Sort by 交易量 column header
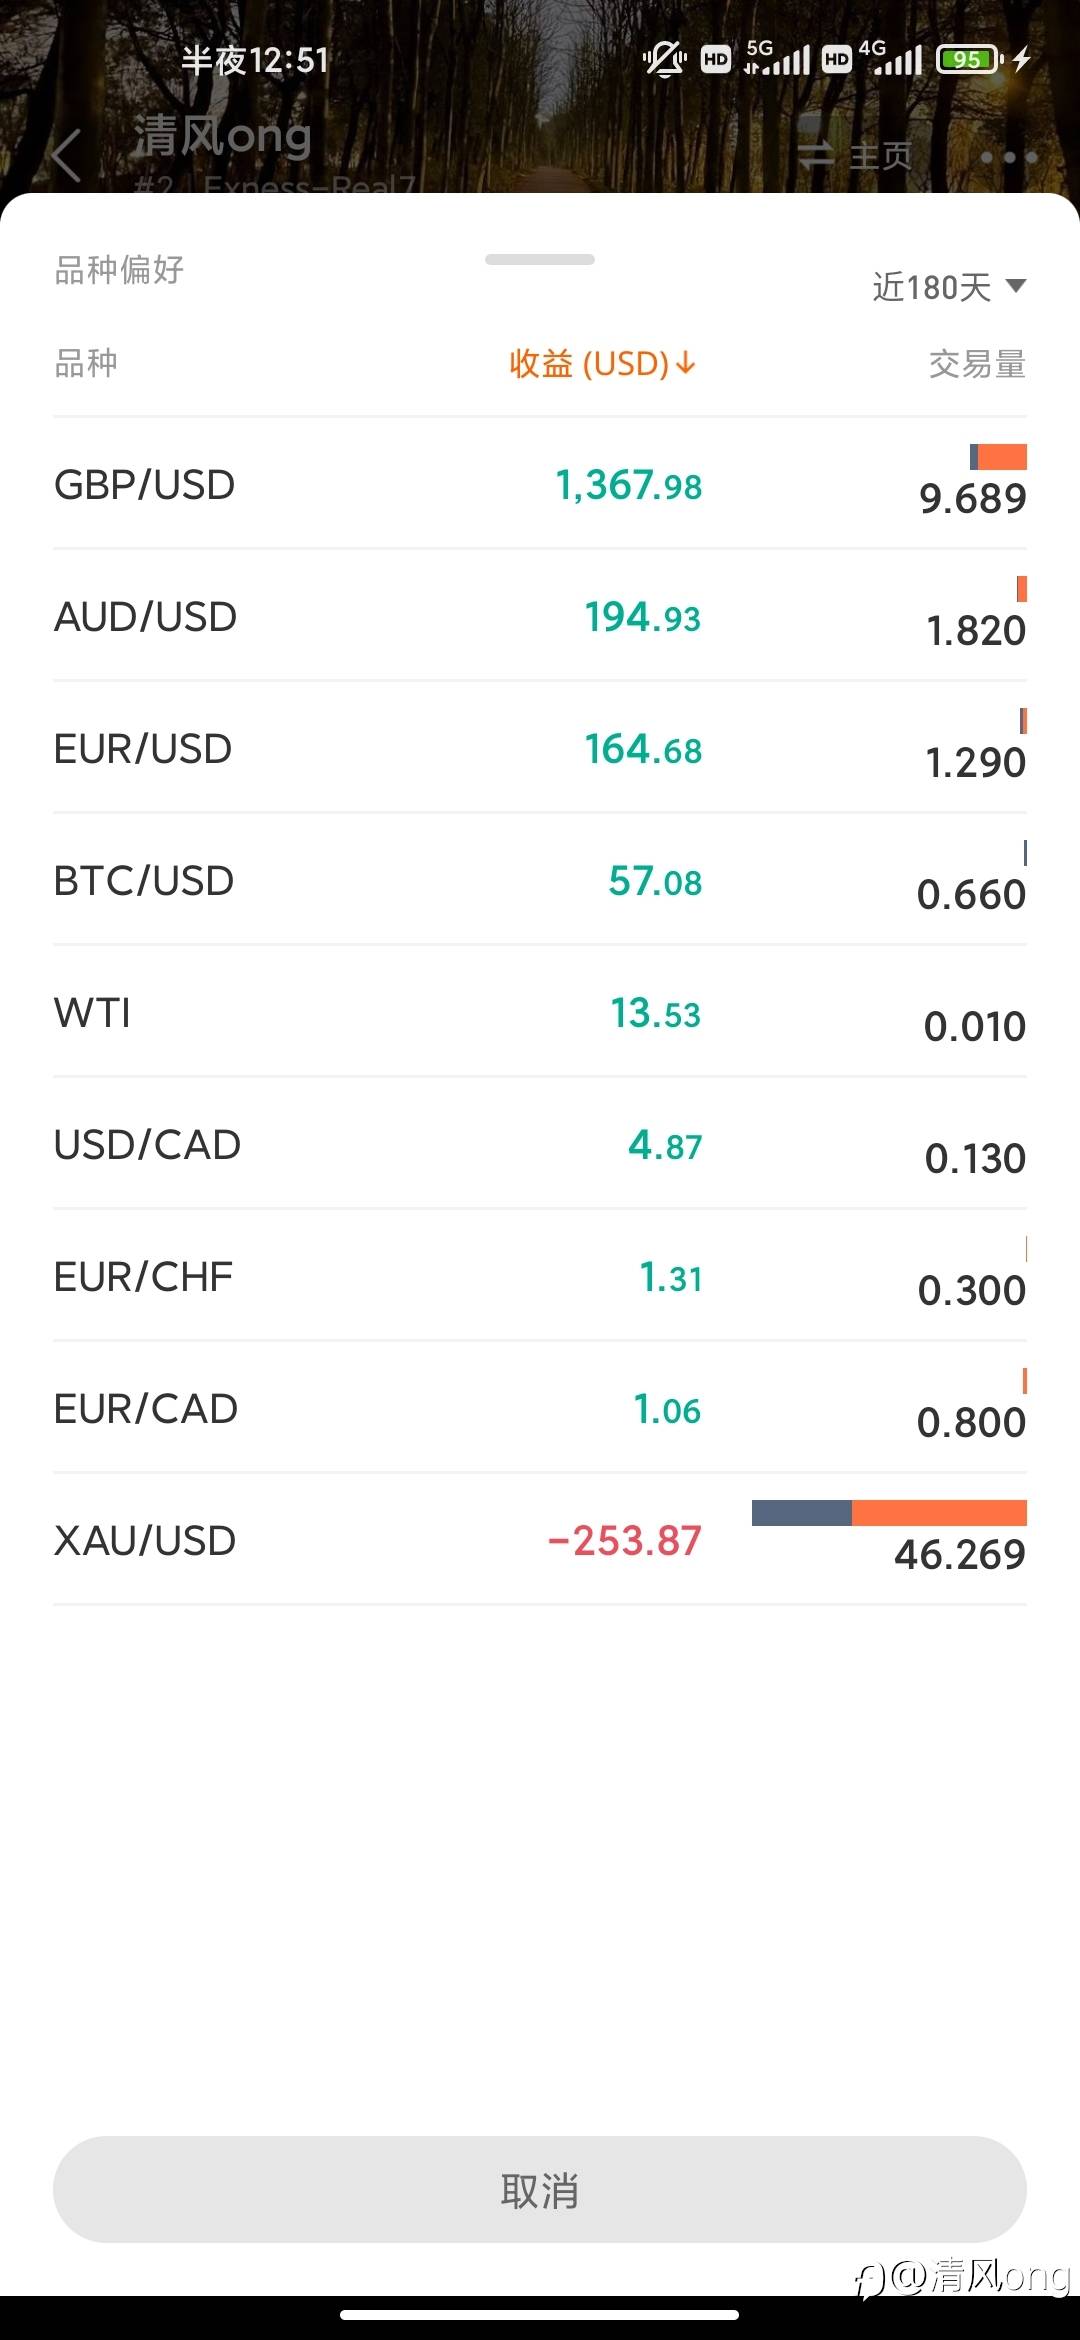 pyautogui.click(x=977, y=364)
